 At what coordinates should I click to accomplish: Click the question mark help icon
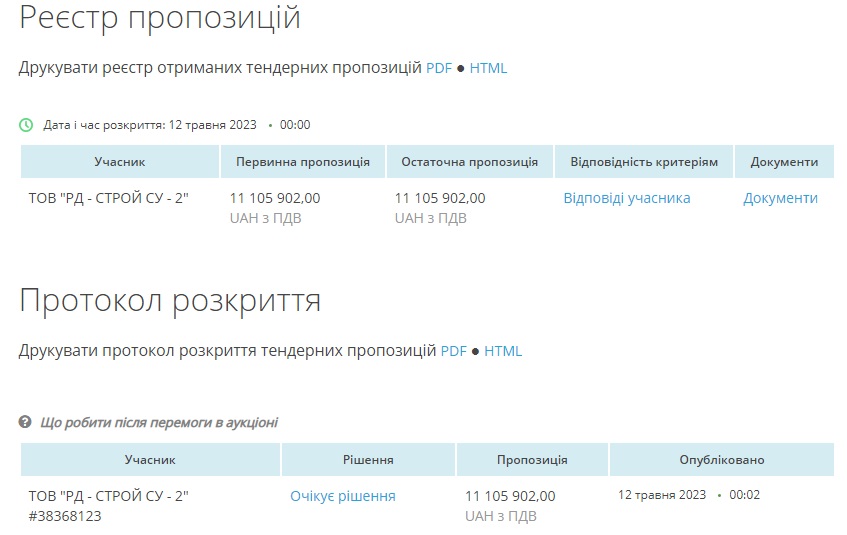[25, 422]
